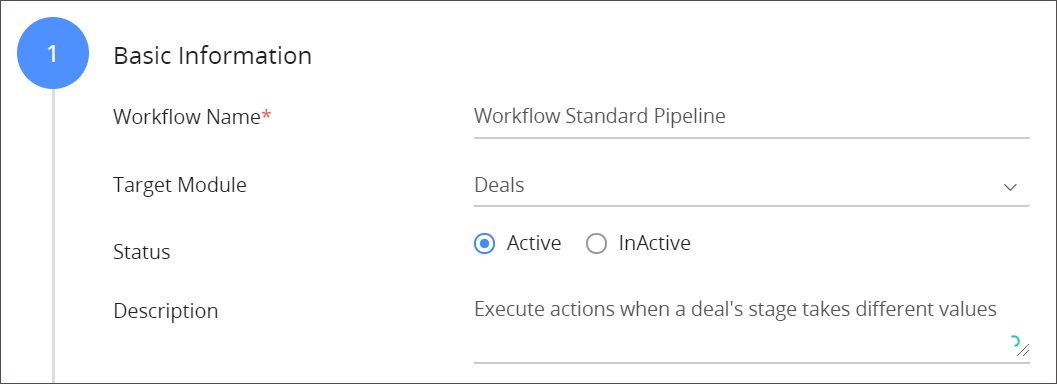The width and height of the screenshot is (1057, 384).
Task: Click the green spinner icon in Description
Action: point(1016,341)
